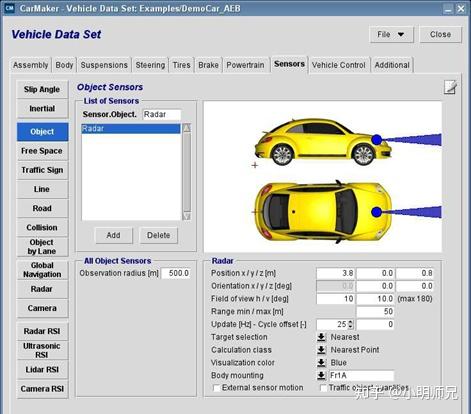The height and width of the screenshot is (414, 471).
Task: Click the Delete sensor button
Action: [x=159, y=235]
